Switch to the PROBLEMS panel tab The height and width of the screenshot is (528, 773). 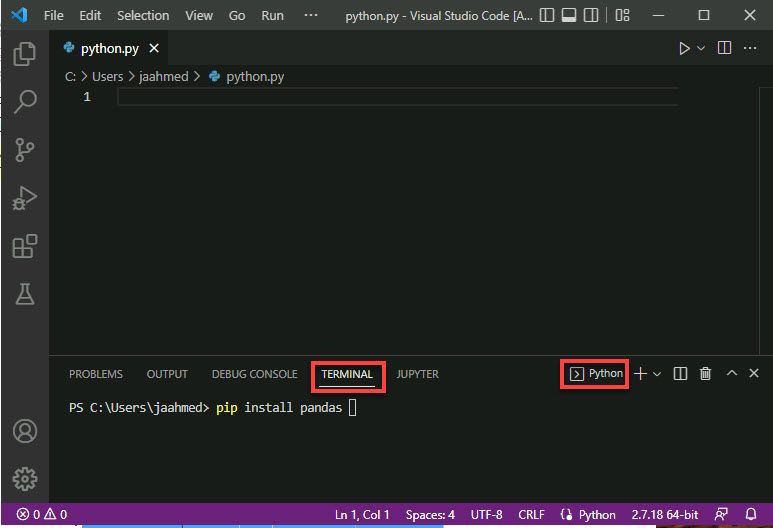[x=96, y=374]
